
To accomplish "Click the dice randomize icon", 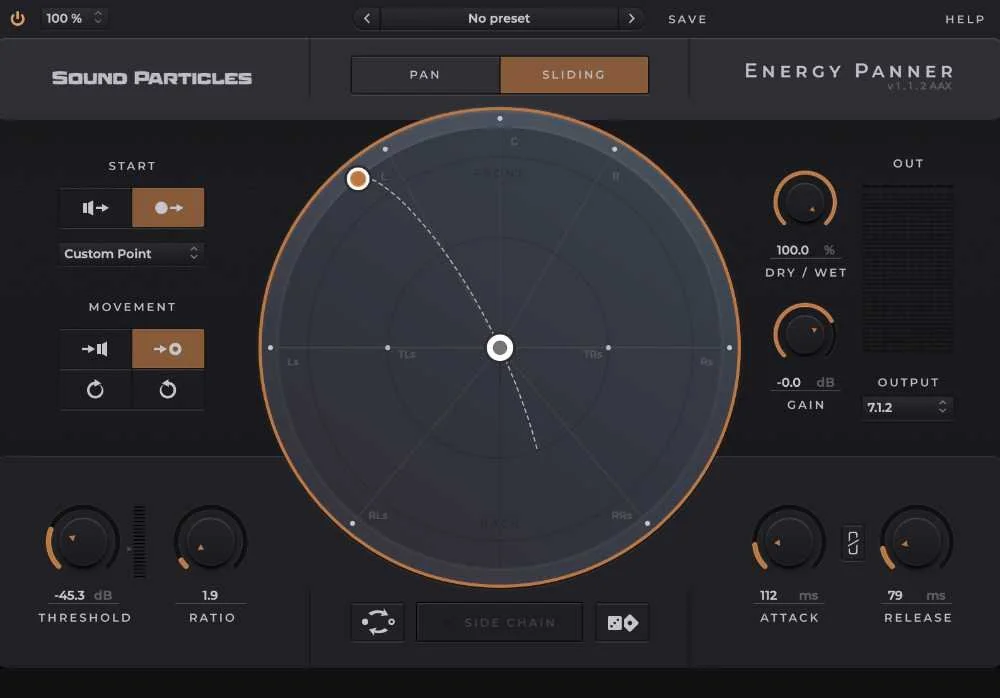I will click(622, 621).
